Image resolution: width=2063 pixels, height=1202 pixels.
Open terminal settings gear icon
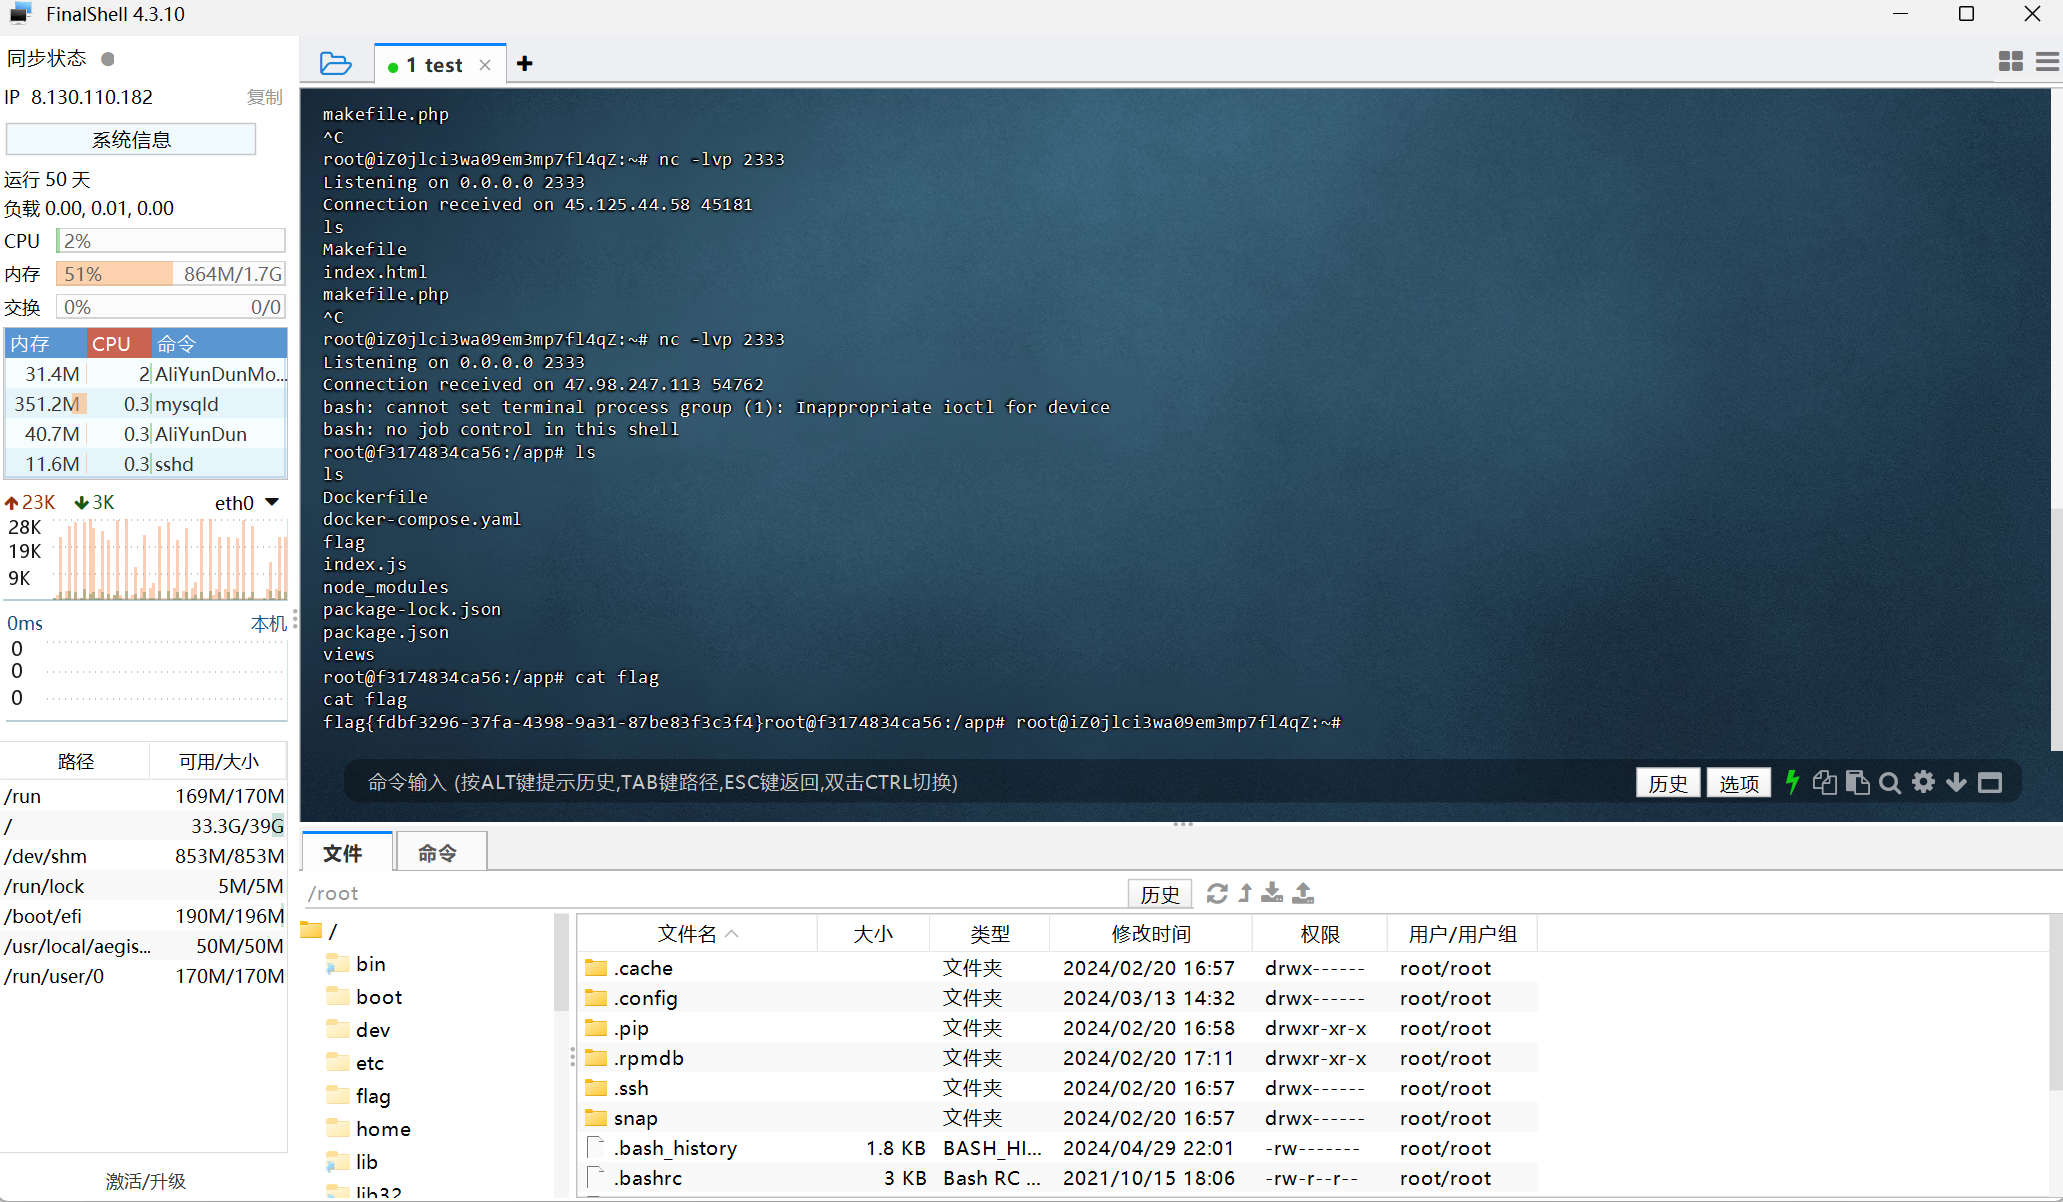(1923, 782)
